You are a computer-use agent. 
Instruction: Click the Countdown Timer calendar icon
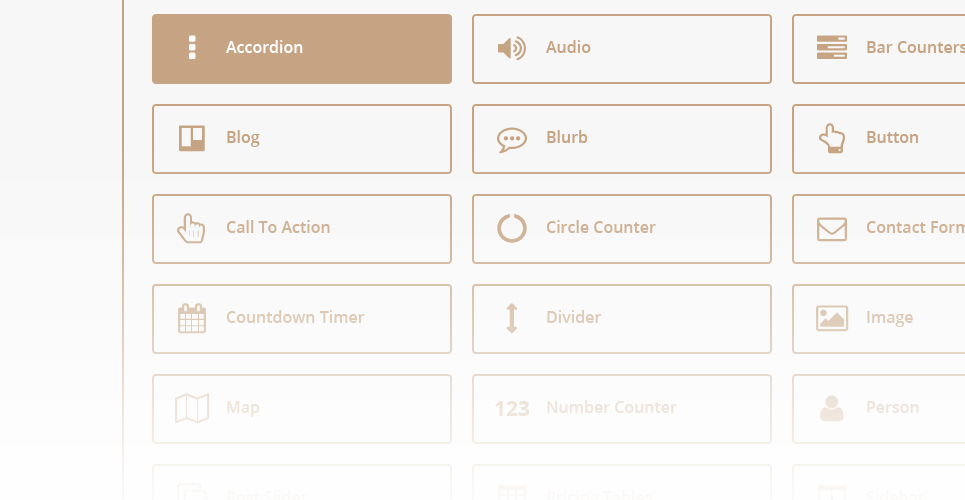[192, 318]
